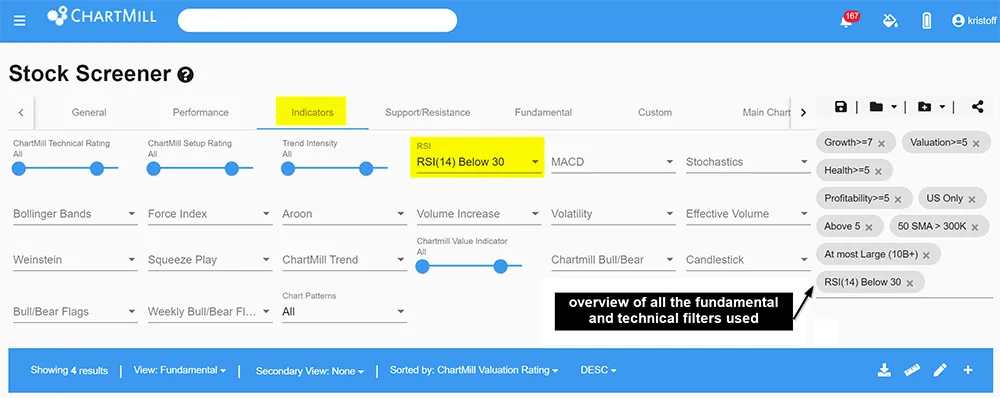Open the ChartMill Trend dropdown
1000x398 pixels.
coord(344,260)
